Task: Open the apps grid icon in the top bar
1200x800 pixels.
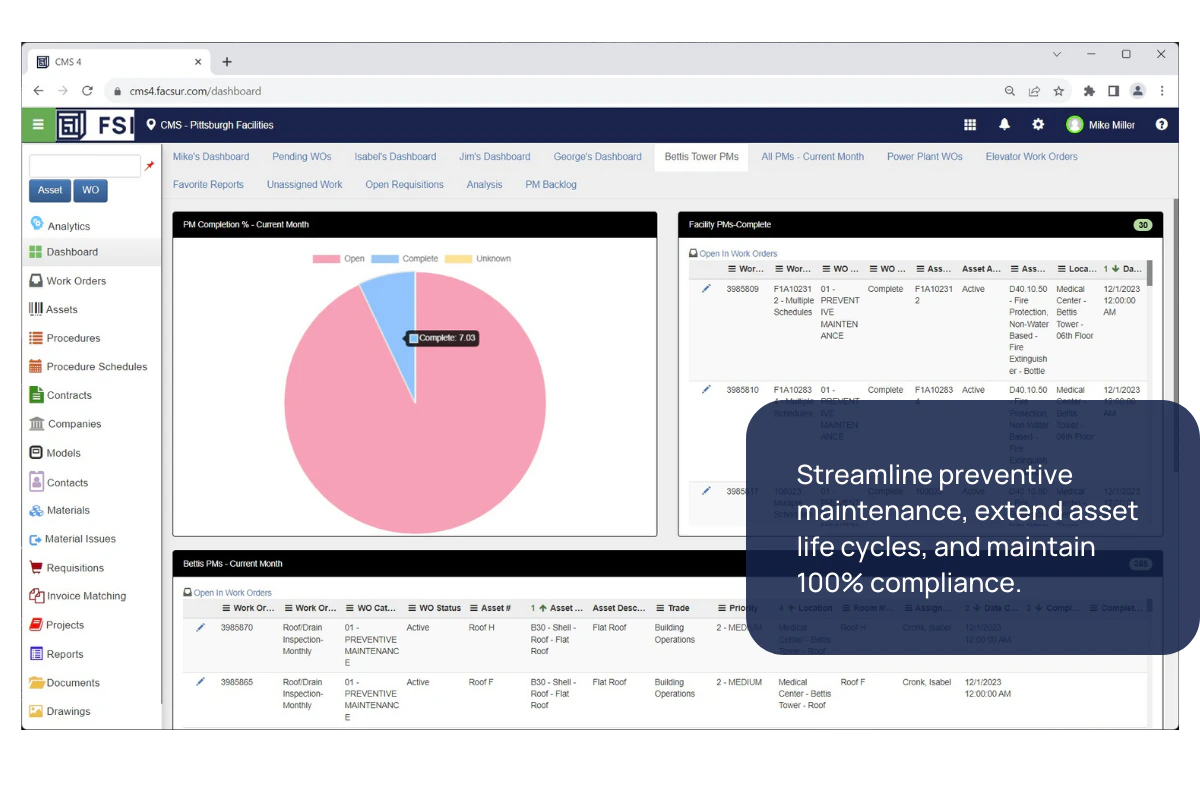Action: (970, 124)
